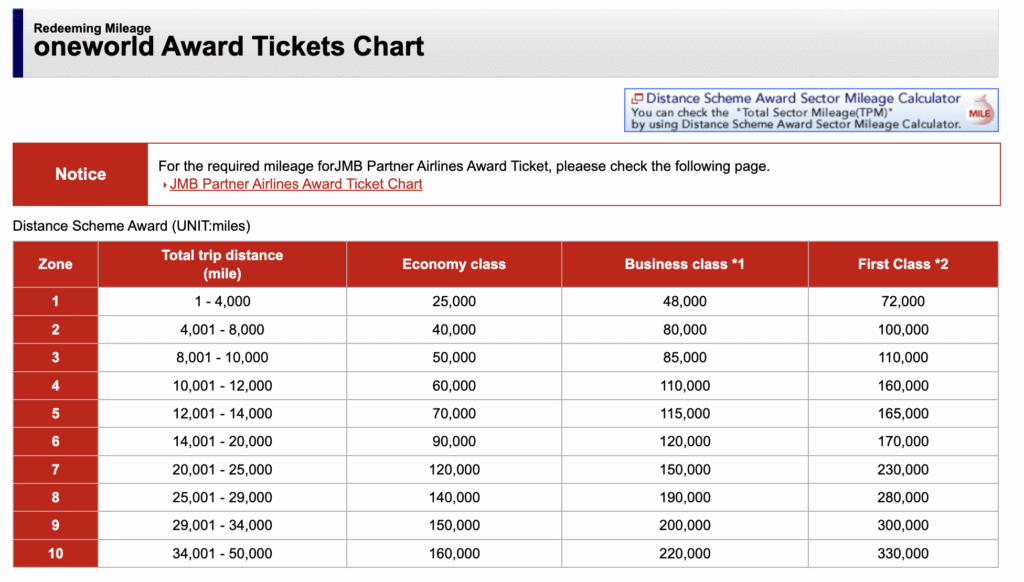Click the Business class *1 column header
Viewport: 1024px width, 582px height.
[684, 263]
